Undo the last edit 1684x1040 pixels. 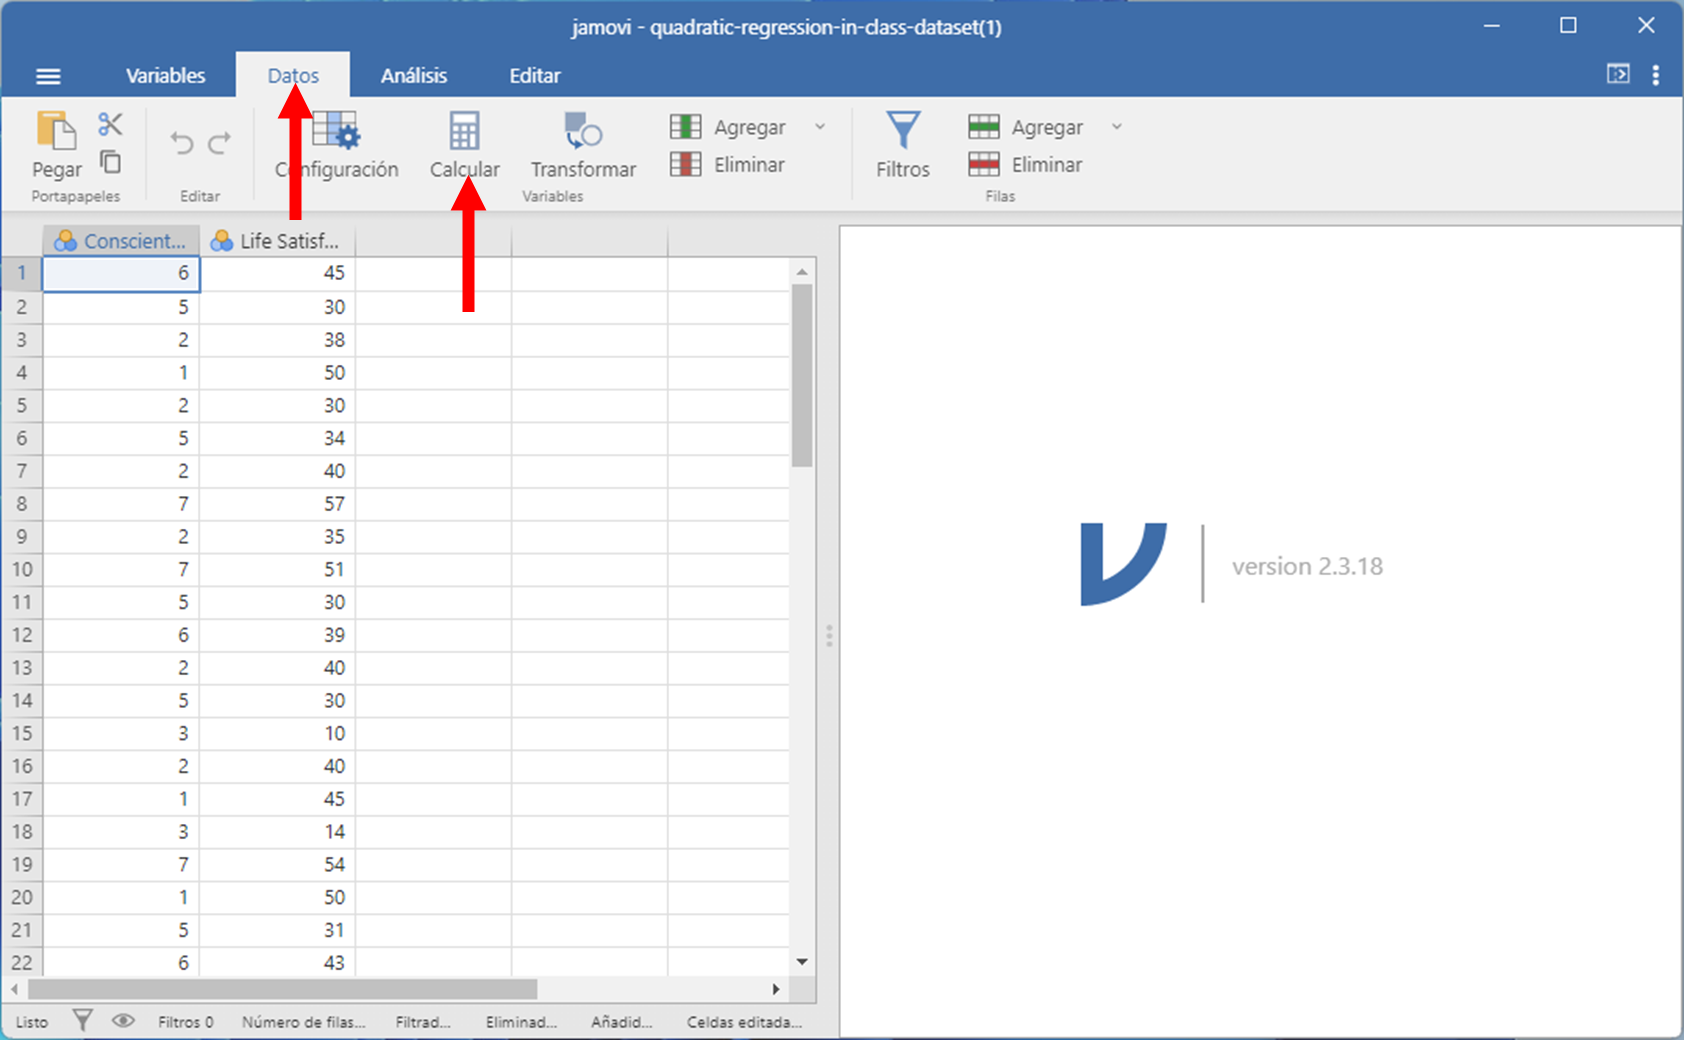click(x=181, y=143)
